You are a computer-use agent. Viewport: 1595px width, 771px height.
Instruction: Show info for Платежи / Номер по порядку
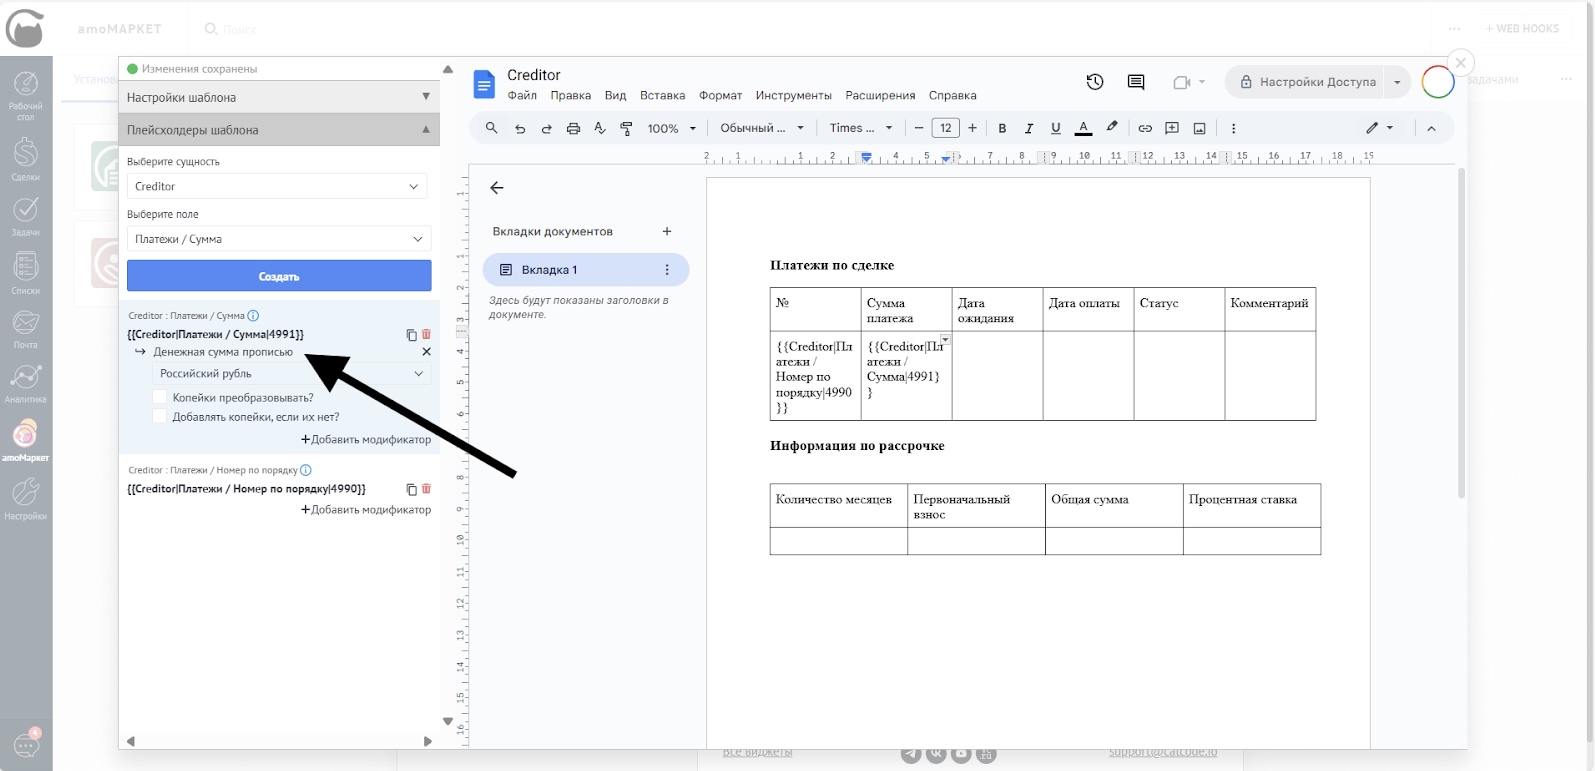pyautogui.click(x=306, y=470)
